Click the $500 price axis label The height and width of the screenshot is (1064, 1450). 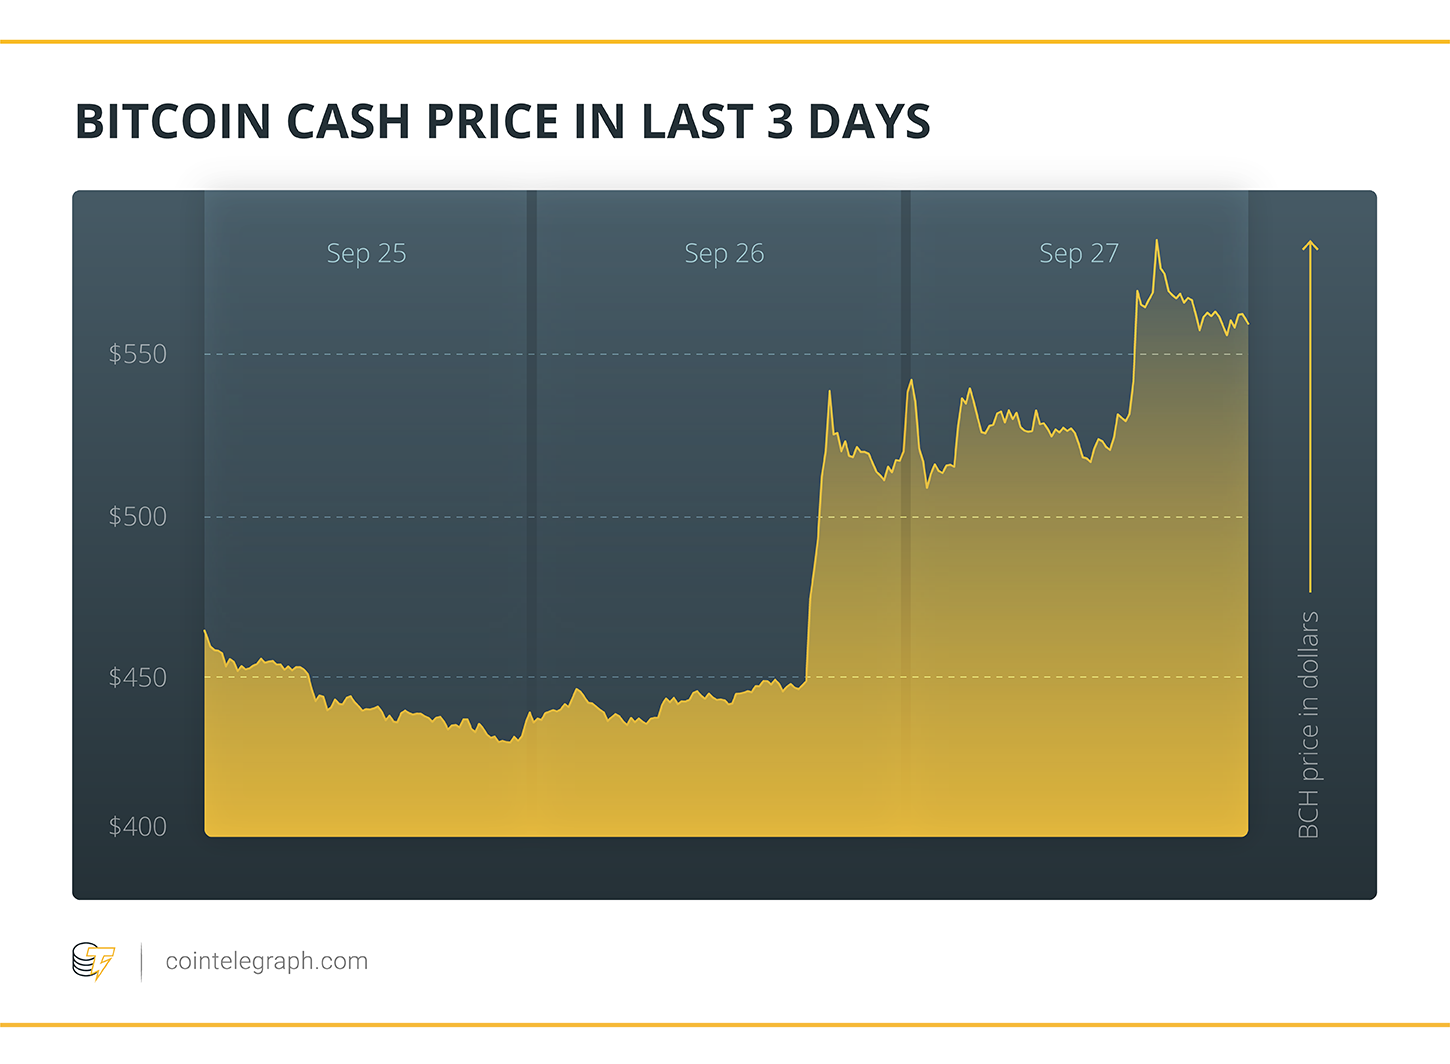pyautogui.click(x=138, y=517)
